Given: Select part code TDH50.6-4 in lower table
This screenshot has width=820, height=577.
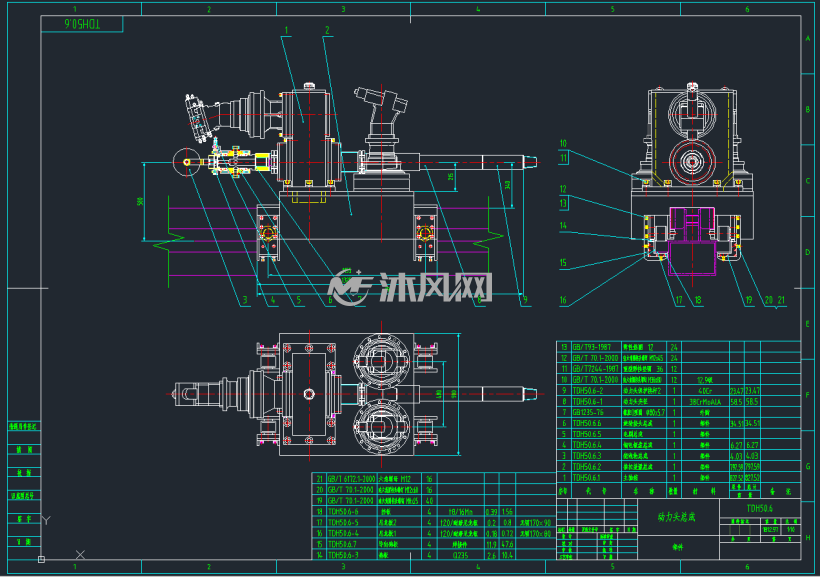Looking at the screenshot, I should (x=343, y=534).
